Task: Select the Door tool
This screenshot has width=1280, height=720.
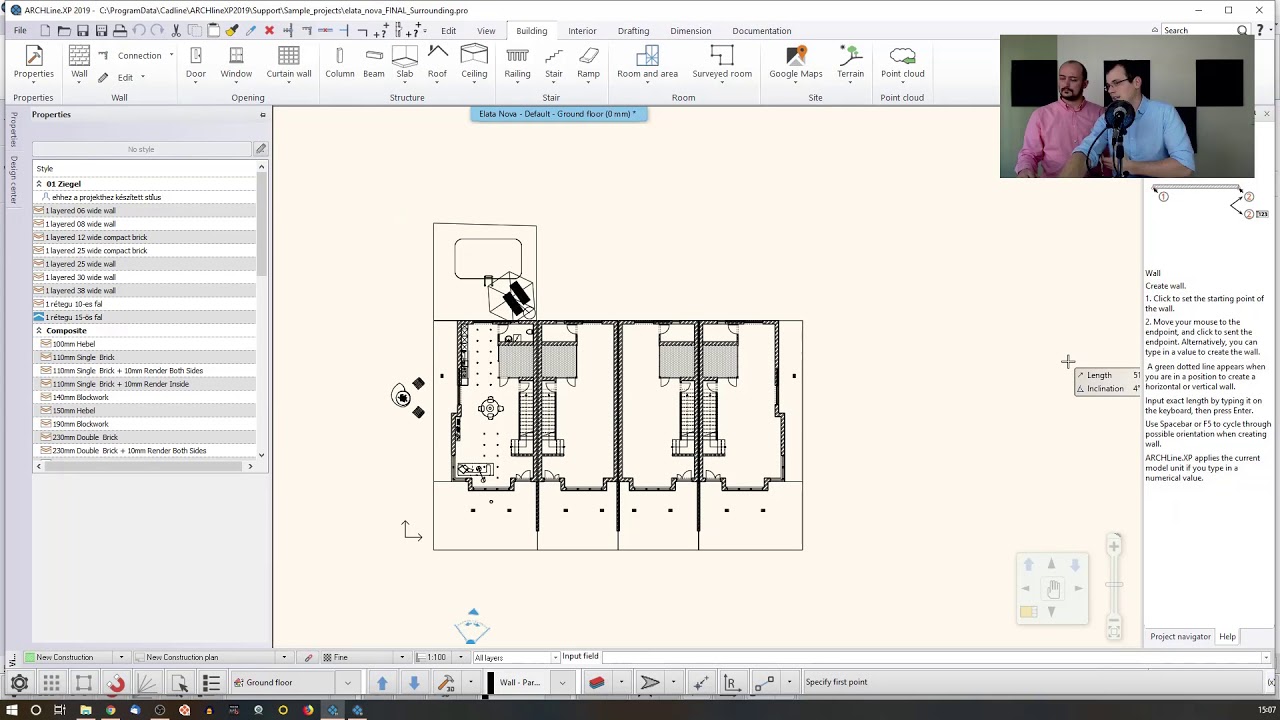Action: (x=195, y=62)
